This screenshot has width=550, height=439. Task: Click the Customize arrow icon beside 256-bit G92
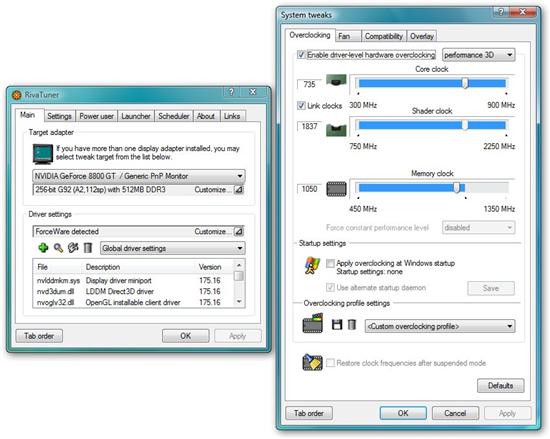click(239, 190)
